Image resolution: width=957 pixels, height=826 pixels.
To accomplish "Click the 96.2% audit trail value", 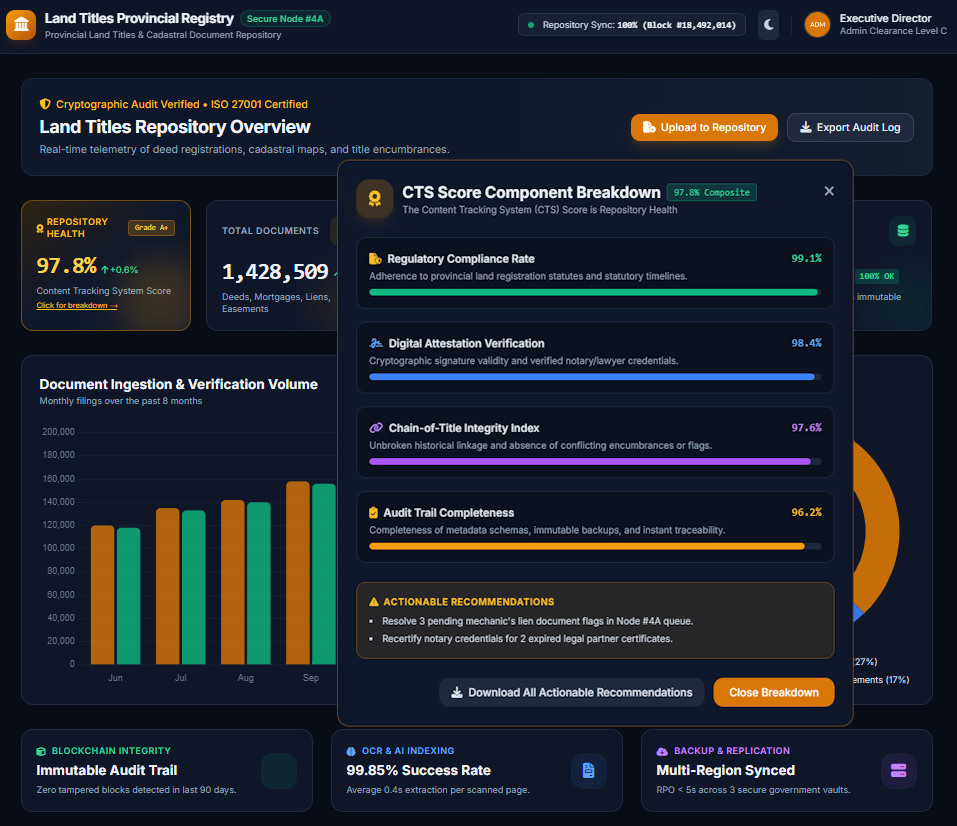I will [x=806, y=512].
